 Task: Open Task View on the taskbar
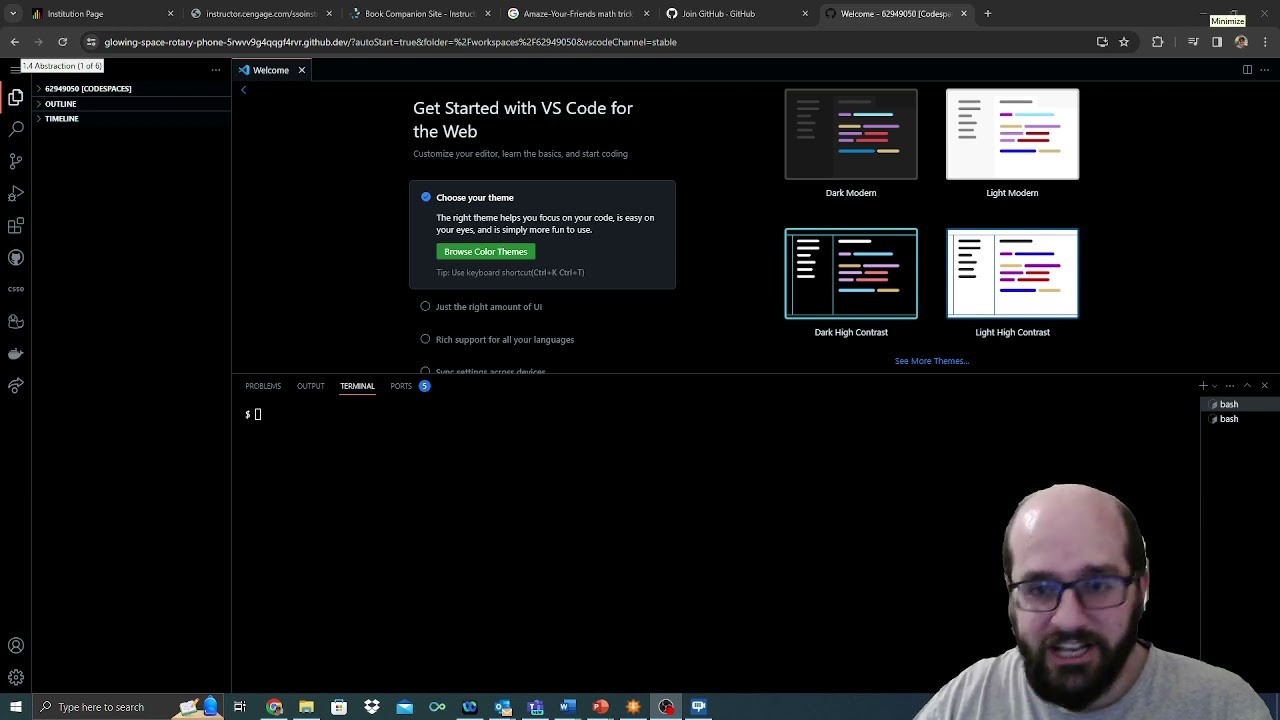pos(240,707)
